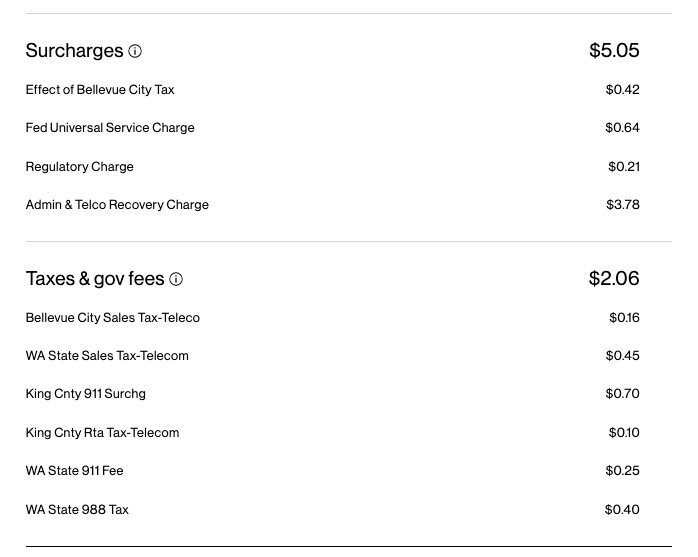Select the Taxes & gov fees heading
This screenshot has height=557, width=698.
(x=95, y=279)
